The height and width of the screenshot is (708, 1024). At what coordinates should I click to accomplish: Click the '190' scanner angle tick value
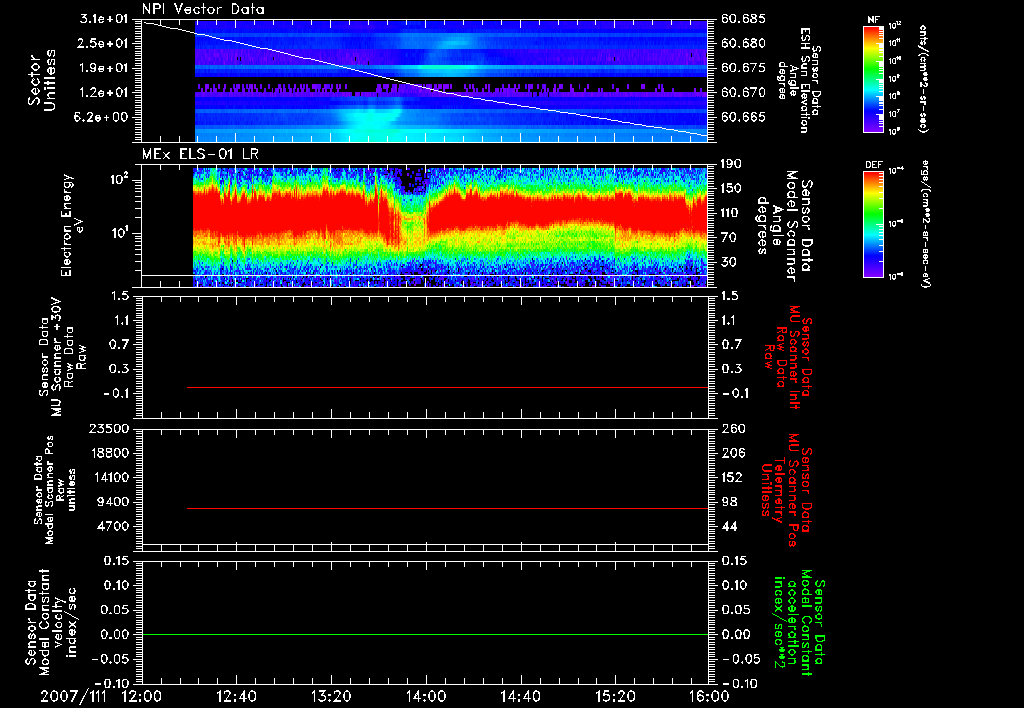pos(732,164)
